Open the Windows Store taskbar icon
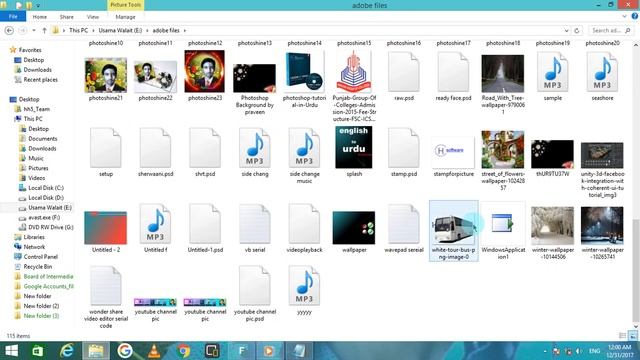Image resolution: width=640 pixels, height=360 pixels. (x=38, y=351)
